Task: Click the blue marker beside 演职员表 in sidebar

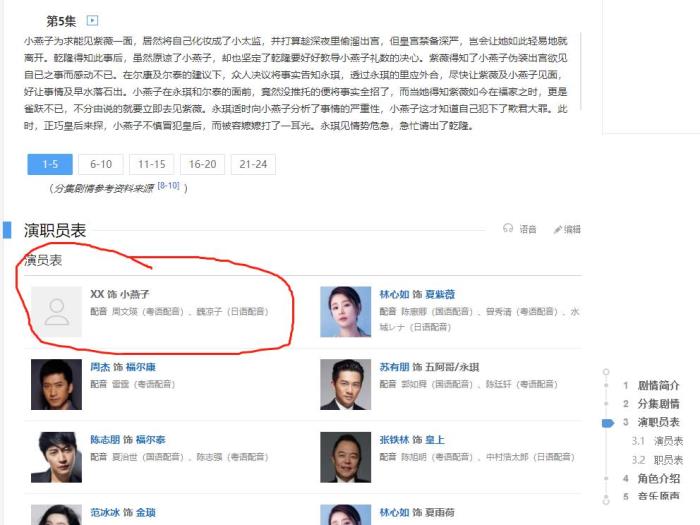Action: [x=607, y=422]
